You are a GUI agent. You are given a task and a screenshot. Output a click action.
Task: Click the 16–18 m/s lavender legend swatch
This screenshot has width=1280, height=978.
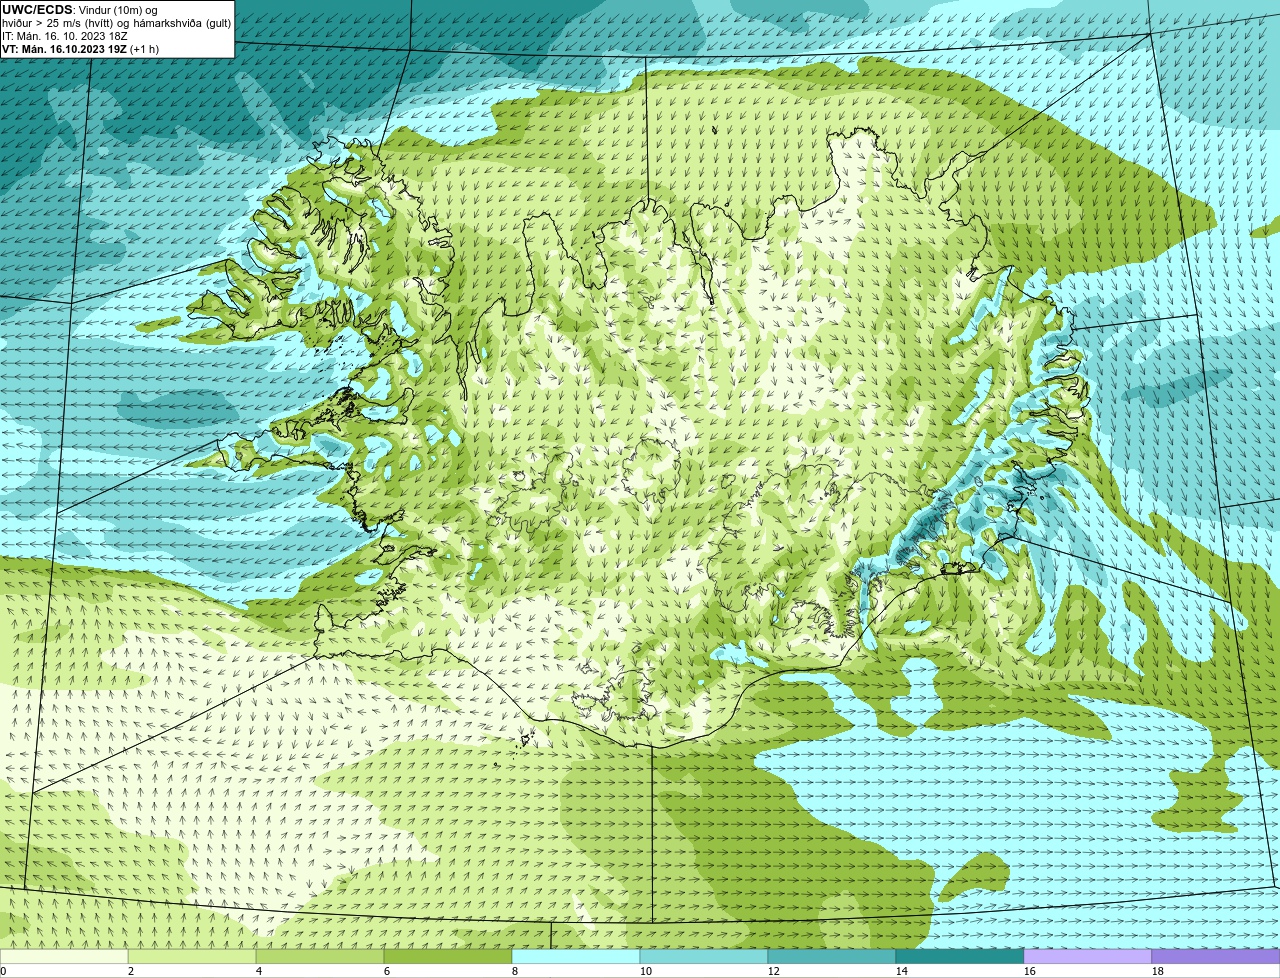pyautogui.click(x=1088, y=956)
